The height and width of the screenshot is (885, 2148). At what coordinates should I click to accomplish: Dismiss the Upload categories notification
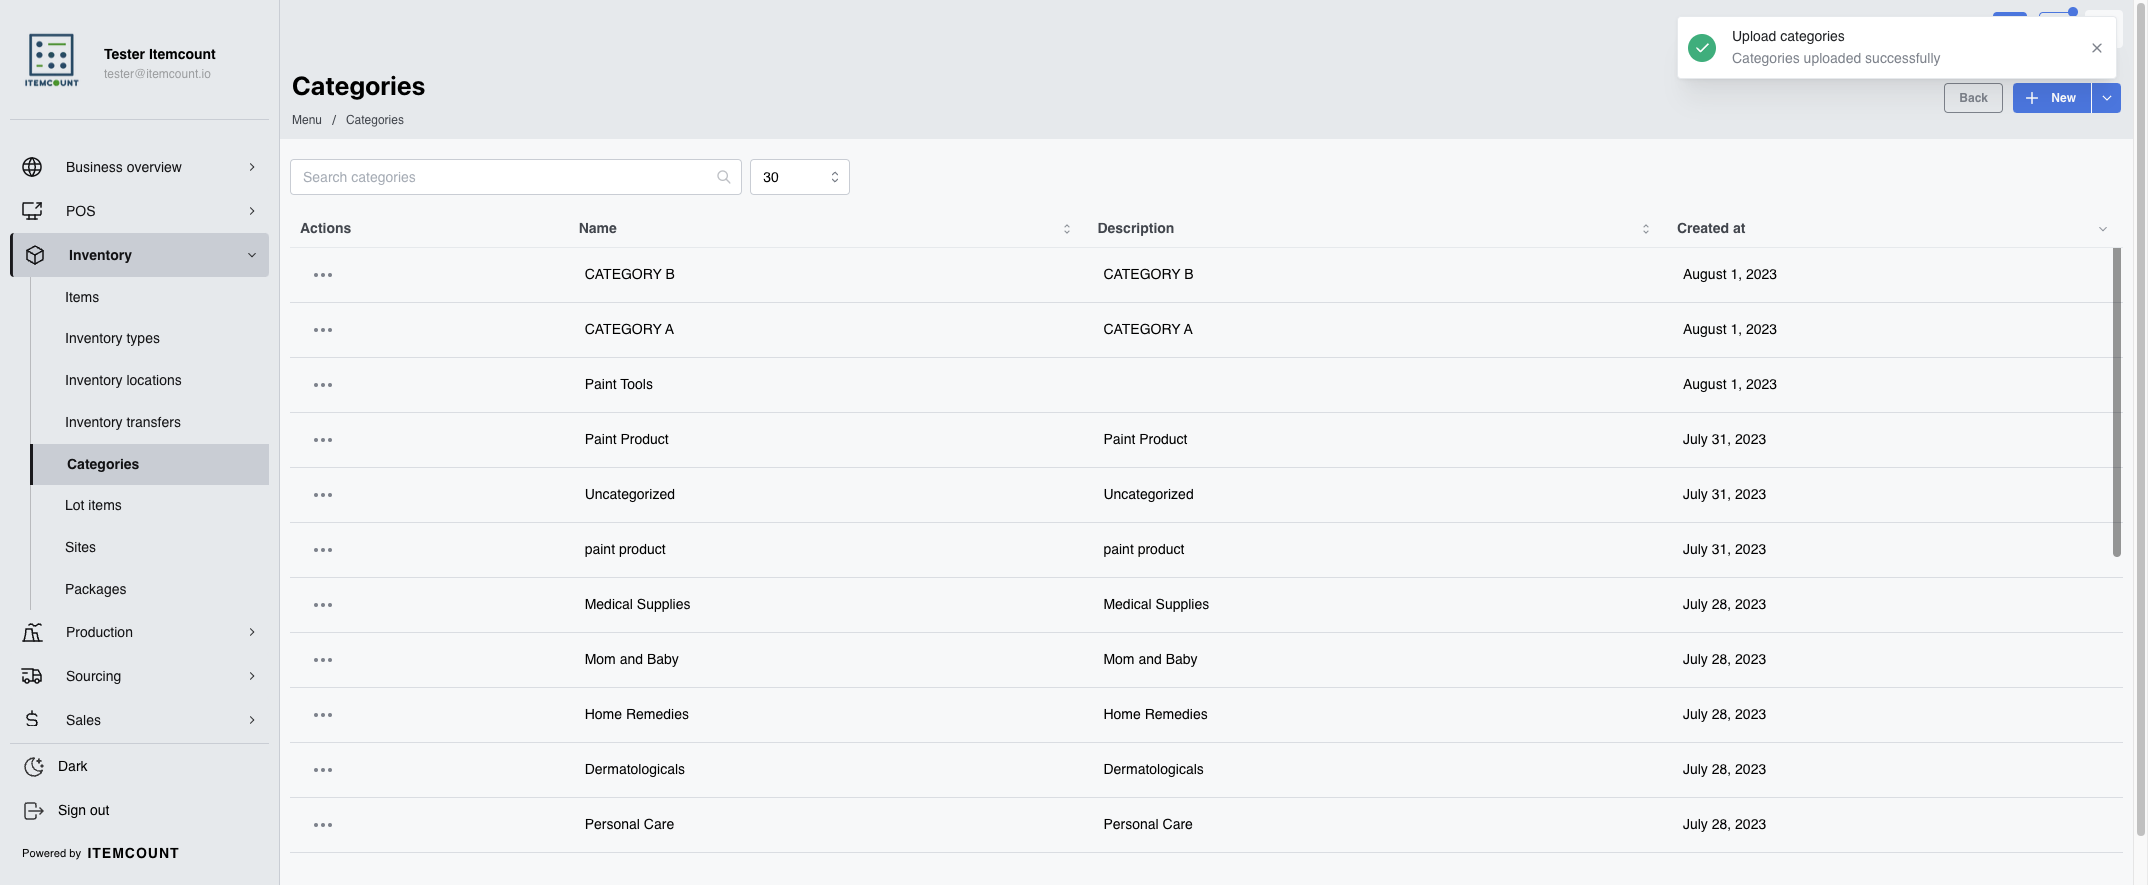tap(2097, 48)
